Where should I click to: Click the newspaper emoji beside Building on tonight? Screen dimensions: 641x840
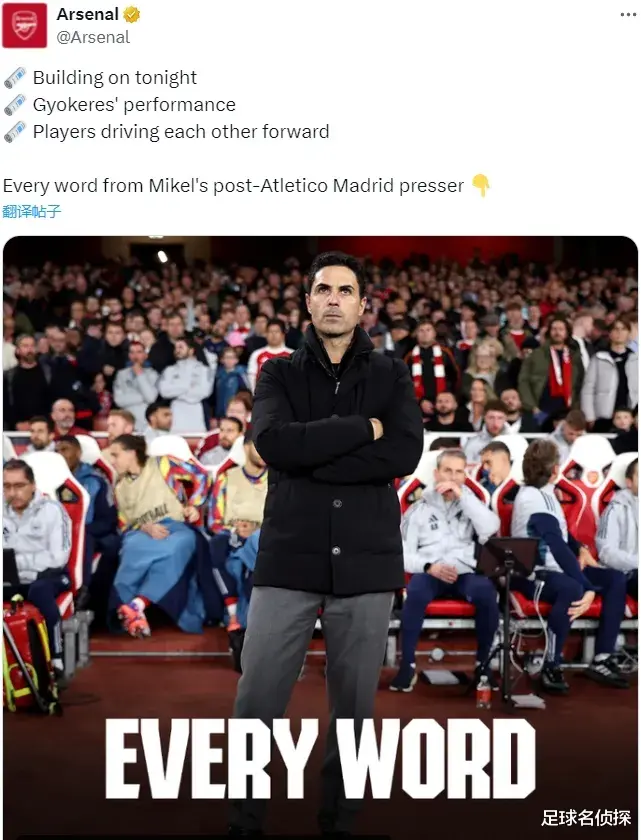(15, 78)
